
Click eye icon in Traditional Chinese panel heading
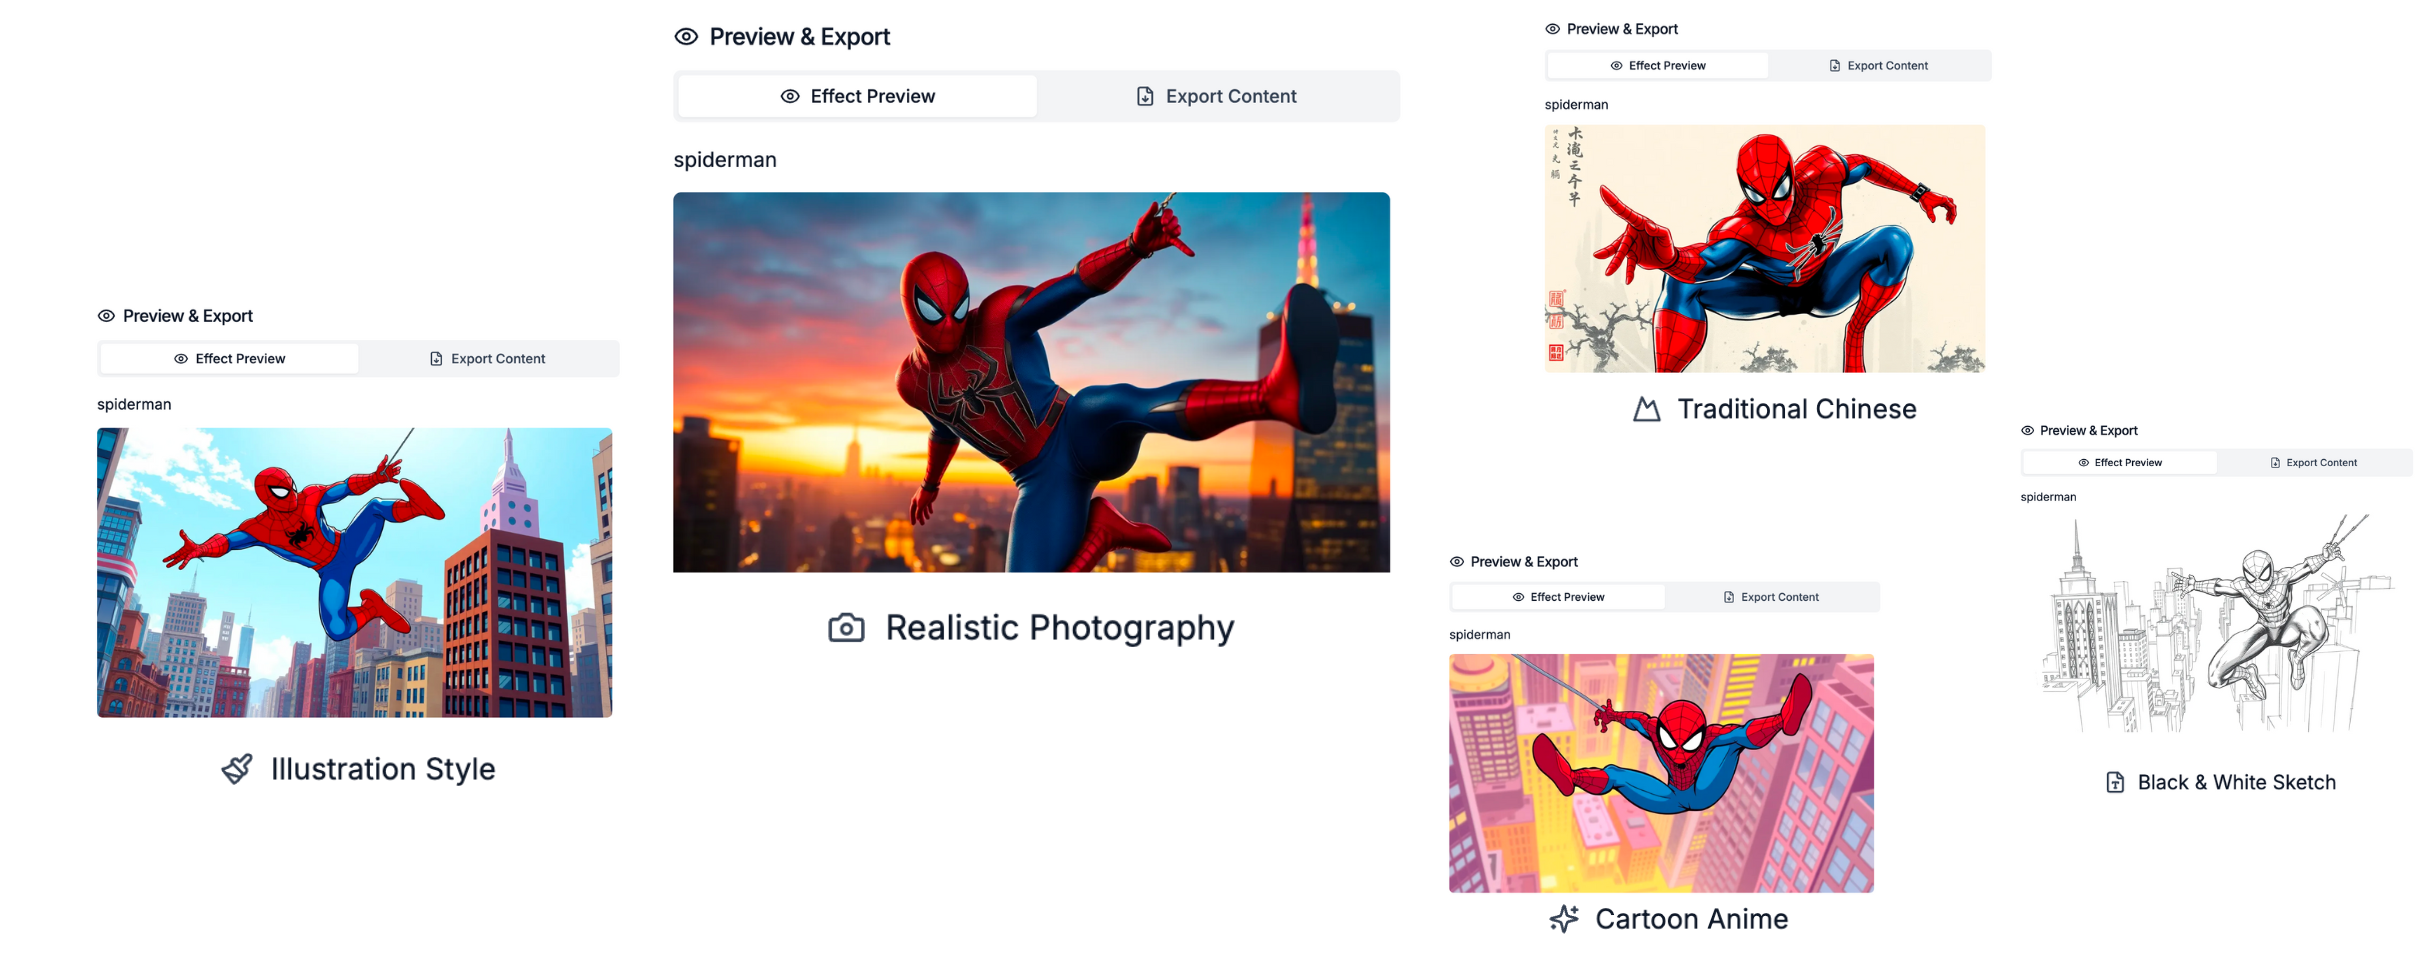pyautogui.click(x=1552, y=29)
